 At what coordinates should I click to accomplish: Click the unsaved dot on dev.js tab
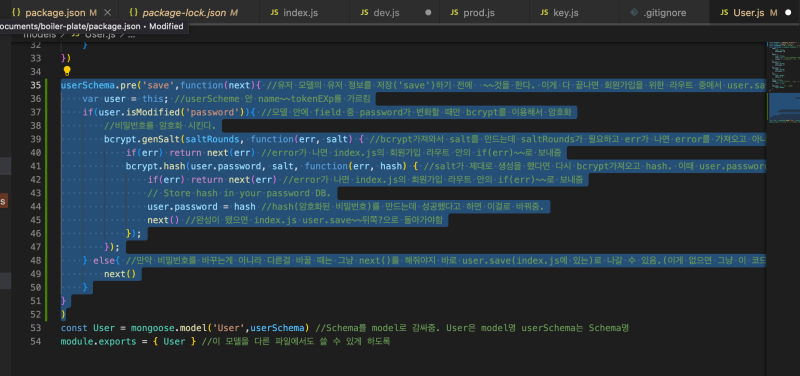tap(428, 12)
